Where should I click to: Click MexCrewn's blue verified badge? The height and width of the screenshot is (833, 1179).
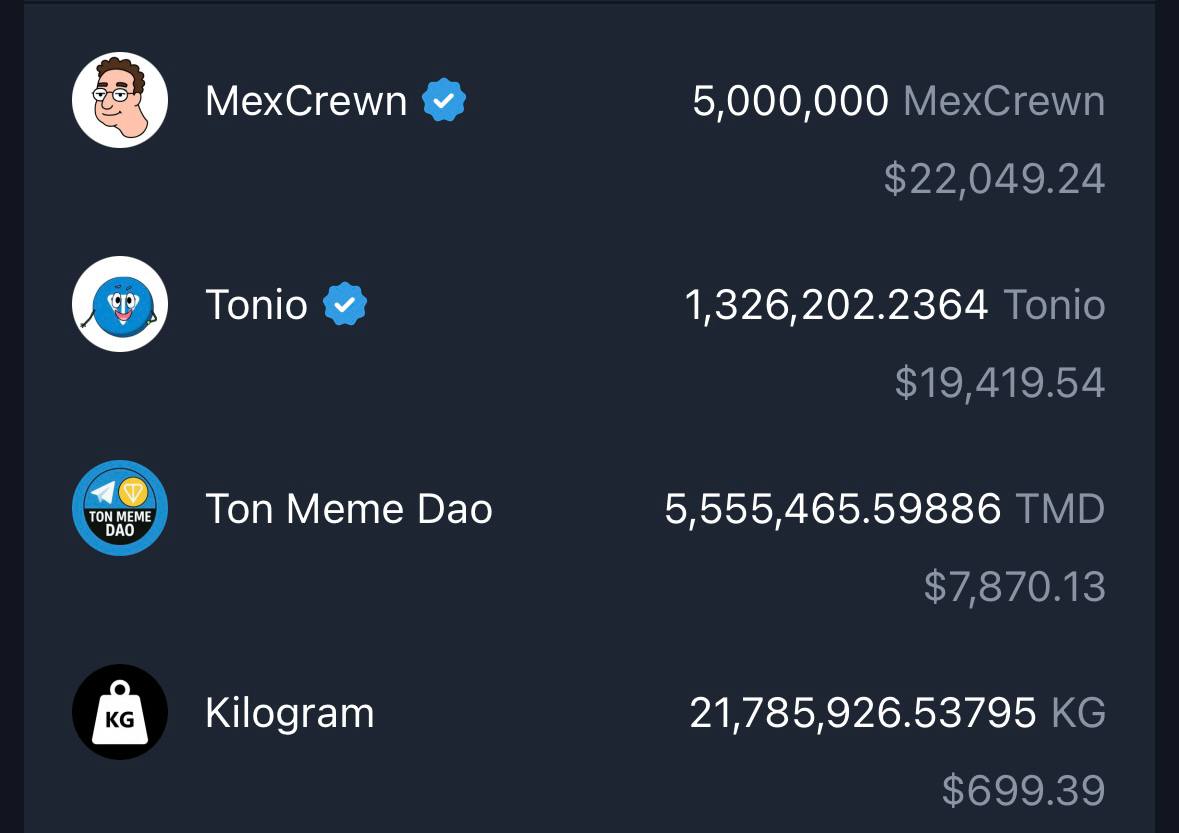[444, 100]
